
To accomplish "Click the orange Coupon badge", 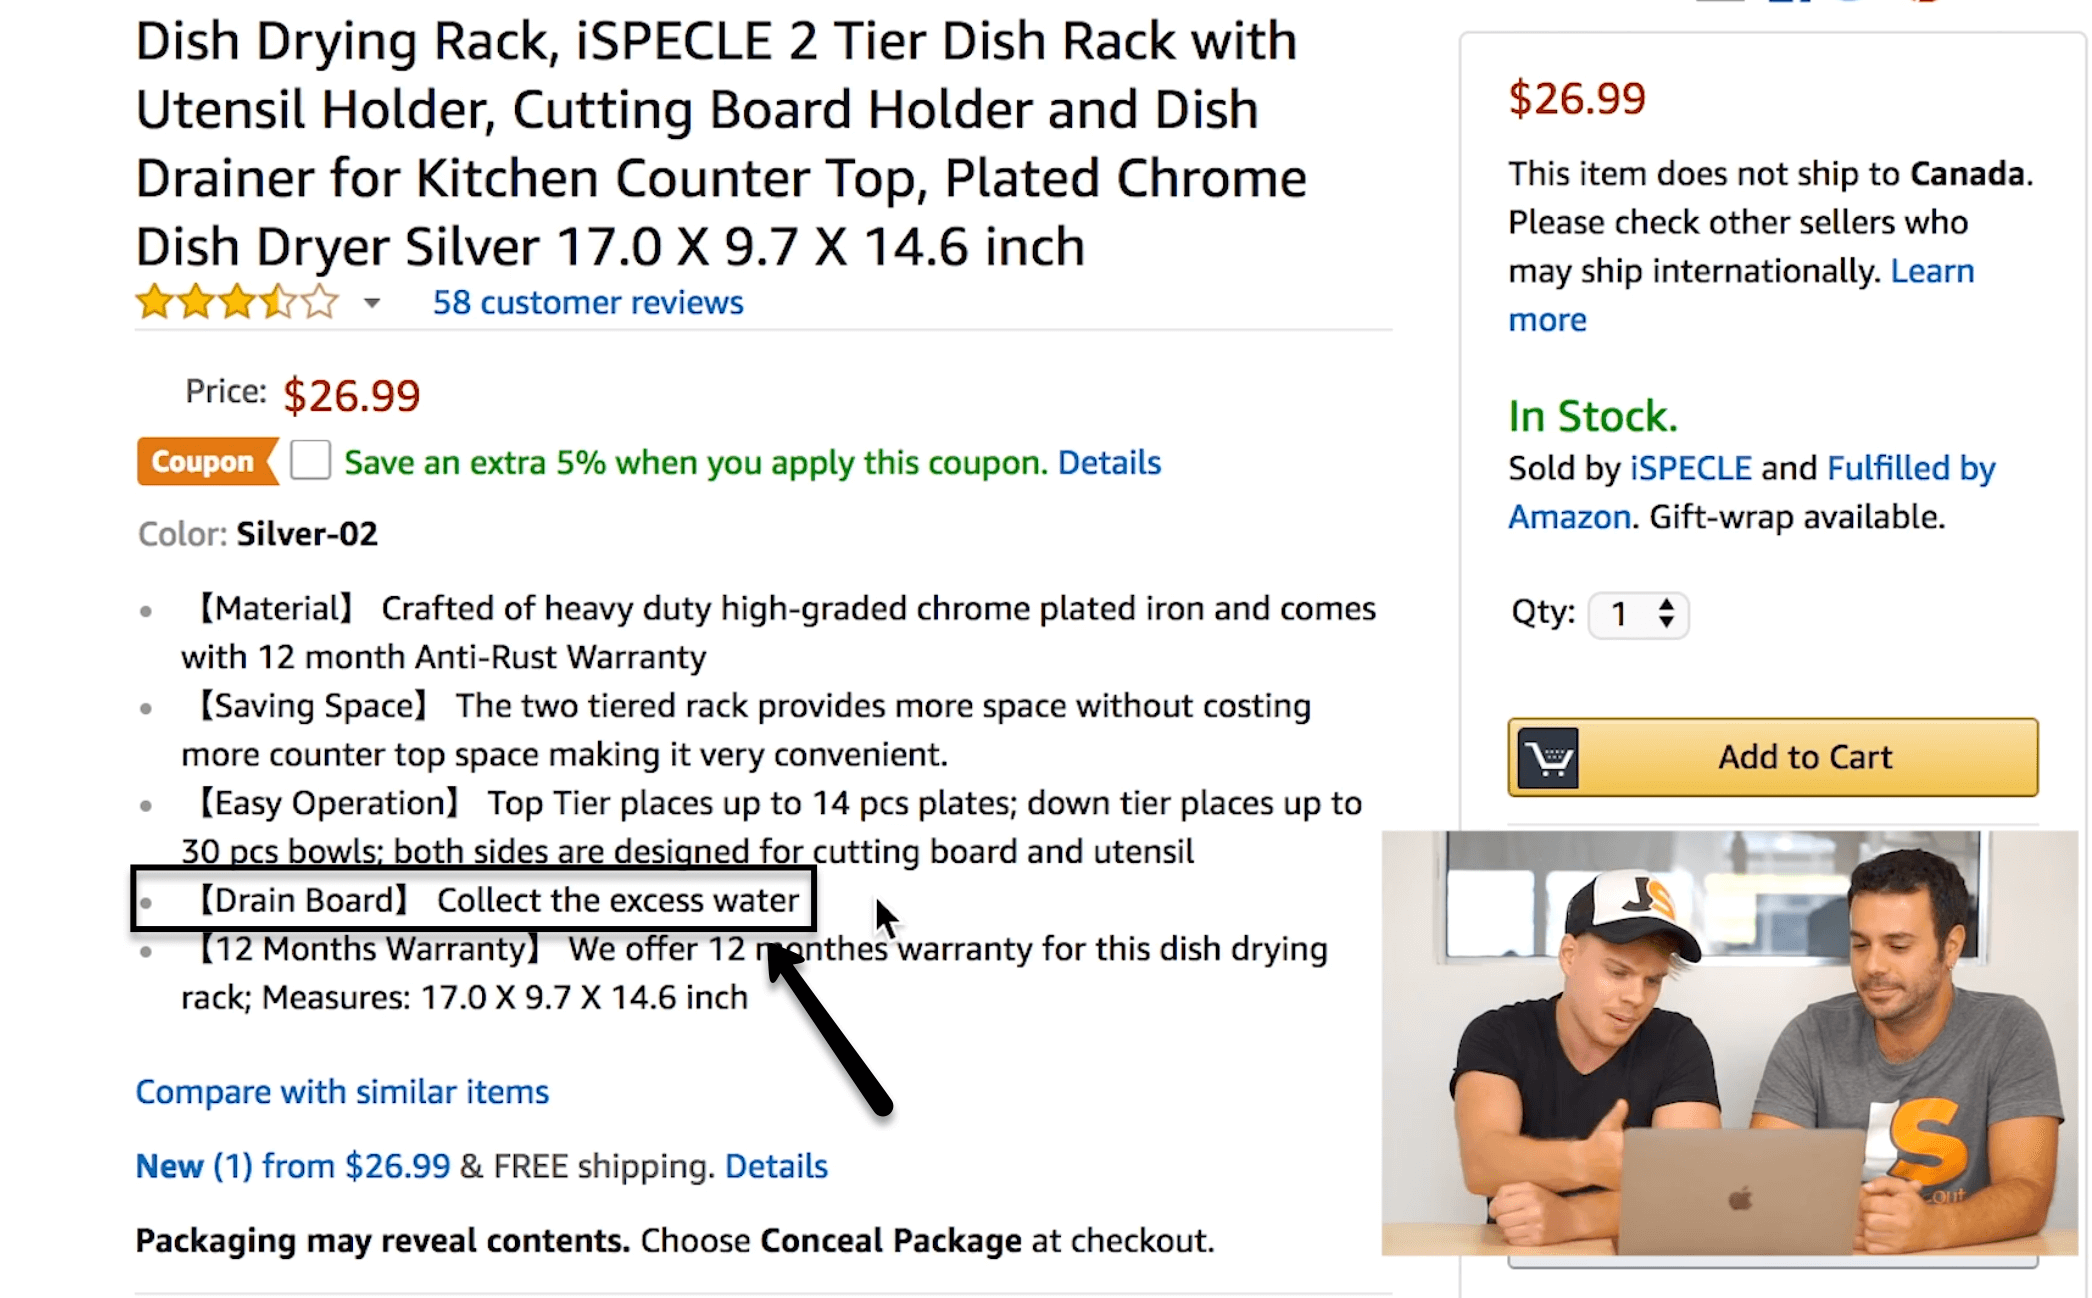I will pos(205,462).
